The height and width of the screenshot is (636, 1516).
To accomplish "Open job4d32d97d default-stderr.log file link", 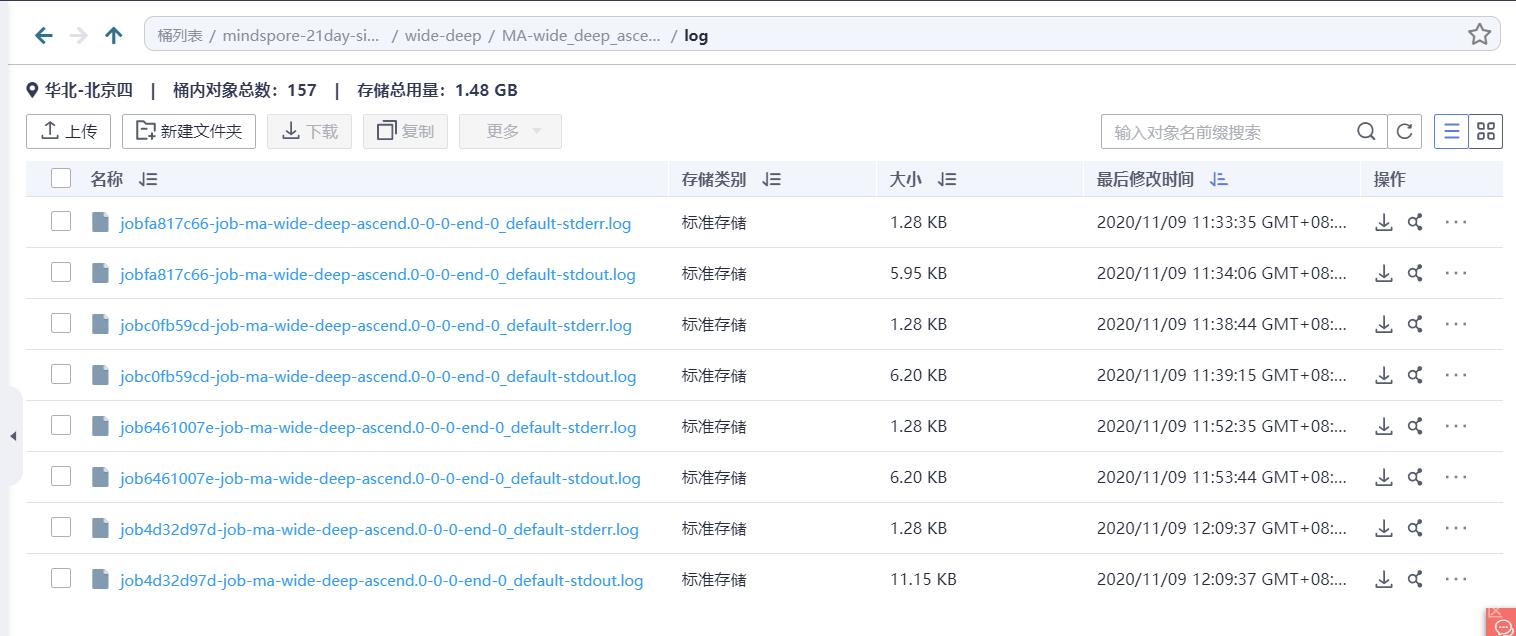I will coord(379,530).
